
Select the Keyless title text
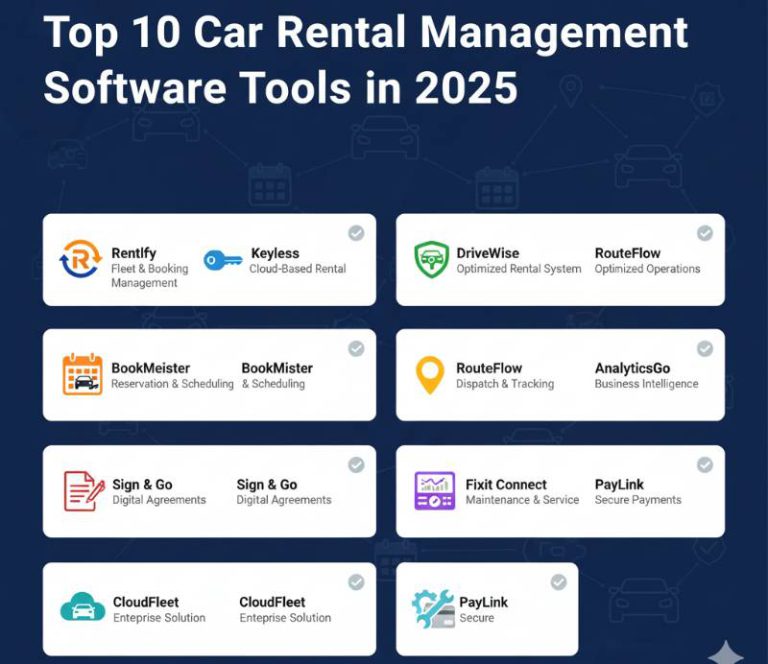pyautogui.click(x=275, y=253)
